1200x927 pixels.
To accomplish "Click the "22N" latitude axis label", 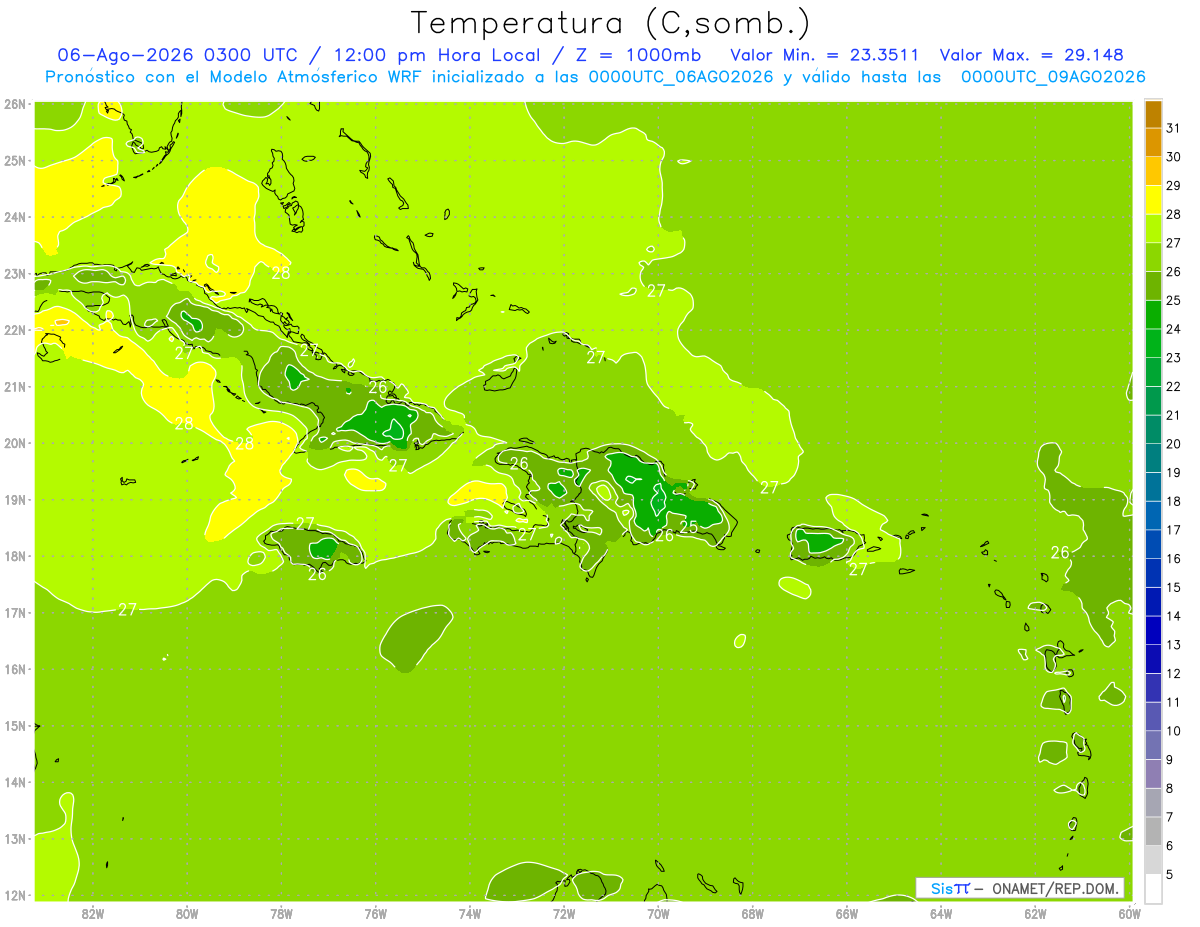I will click(x=15, y=330).
